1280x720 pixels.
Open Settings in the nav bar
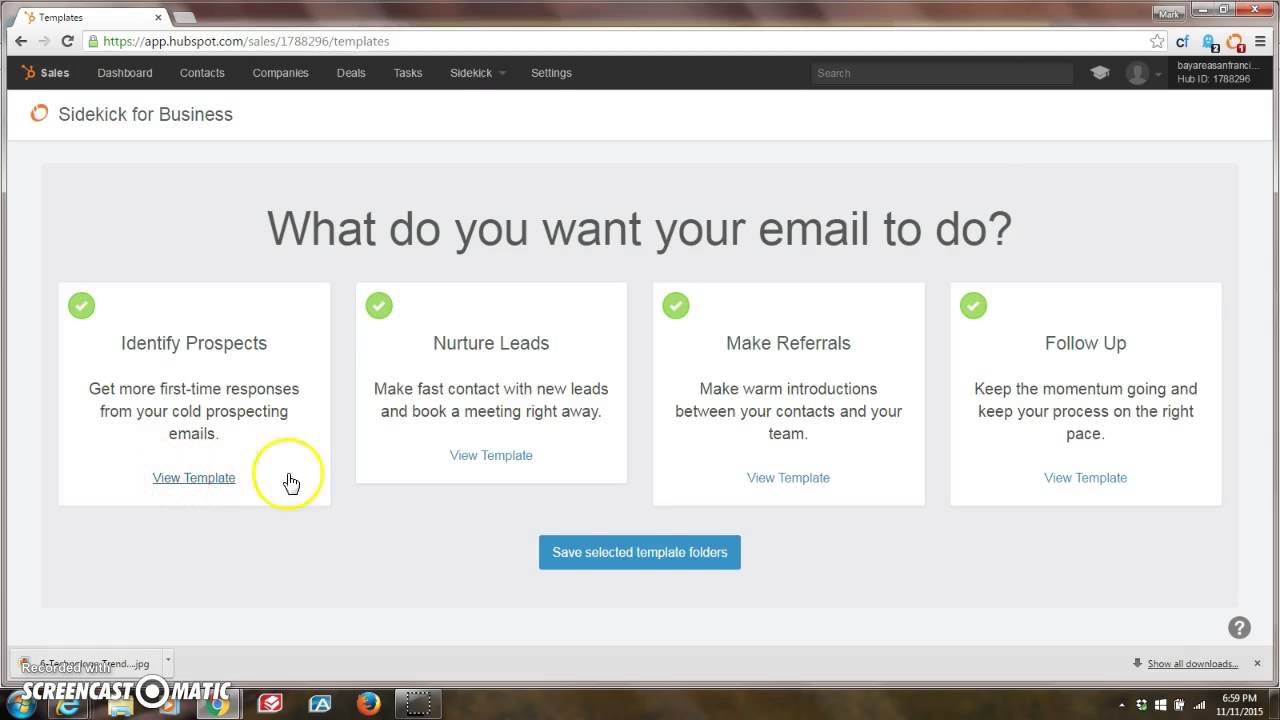551,73
